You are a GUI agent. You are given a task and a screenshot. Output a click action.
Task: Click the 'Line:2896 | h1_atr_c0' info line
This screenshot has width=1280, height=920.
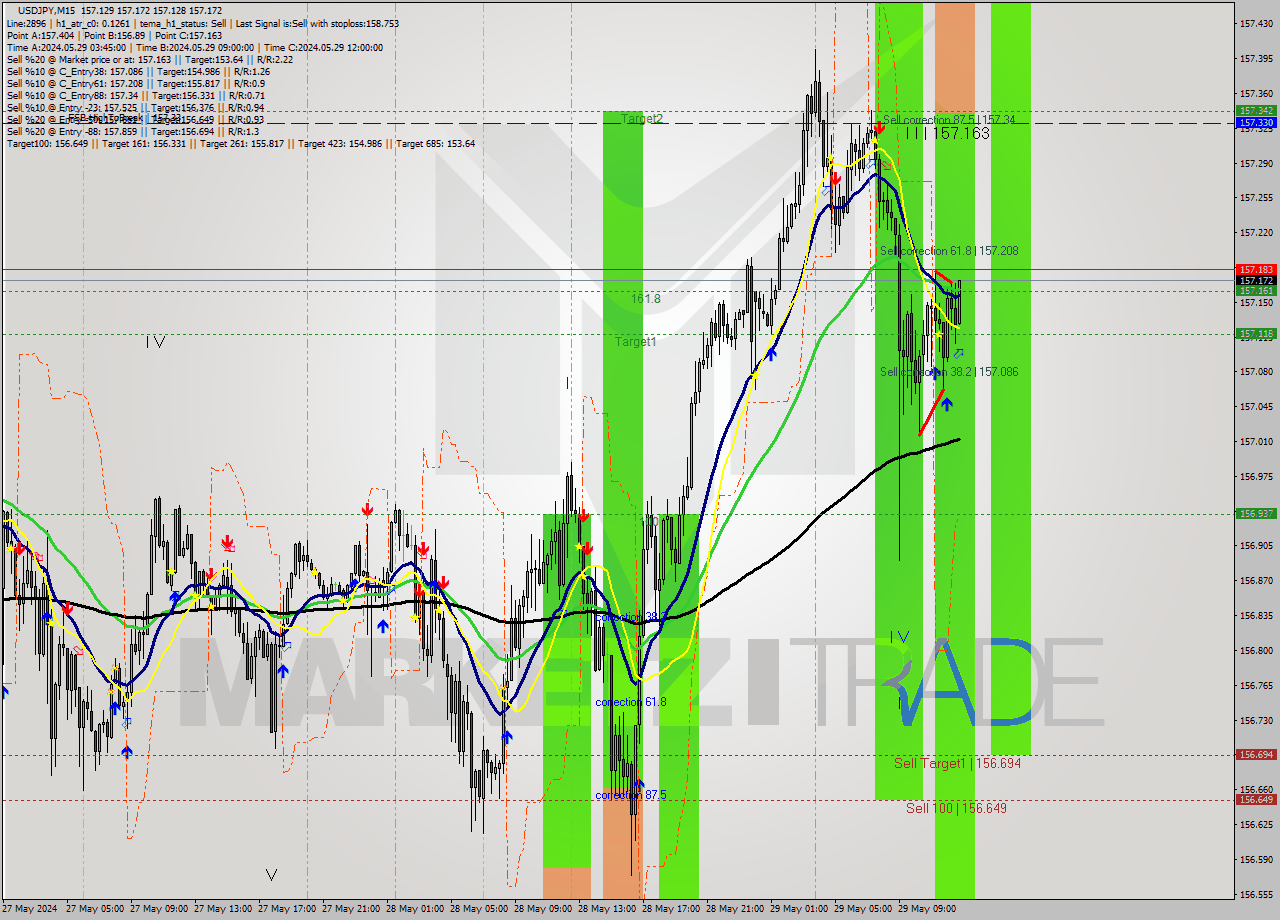(202, 23)
